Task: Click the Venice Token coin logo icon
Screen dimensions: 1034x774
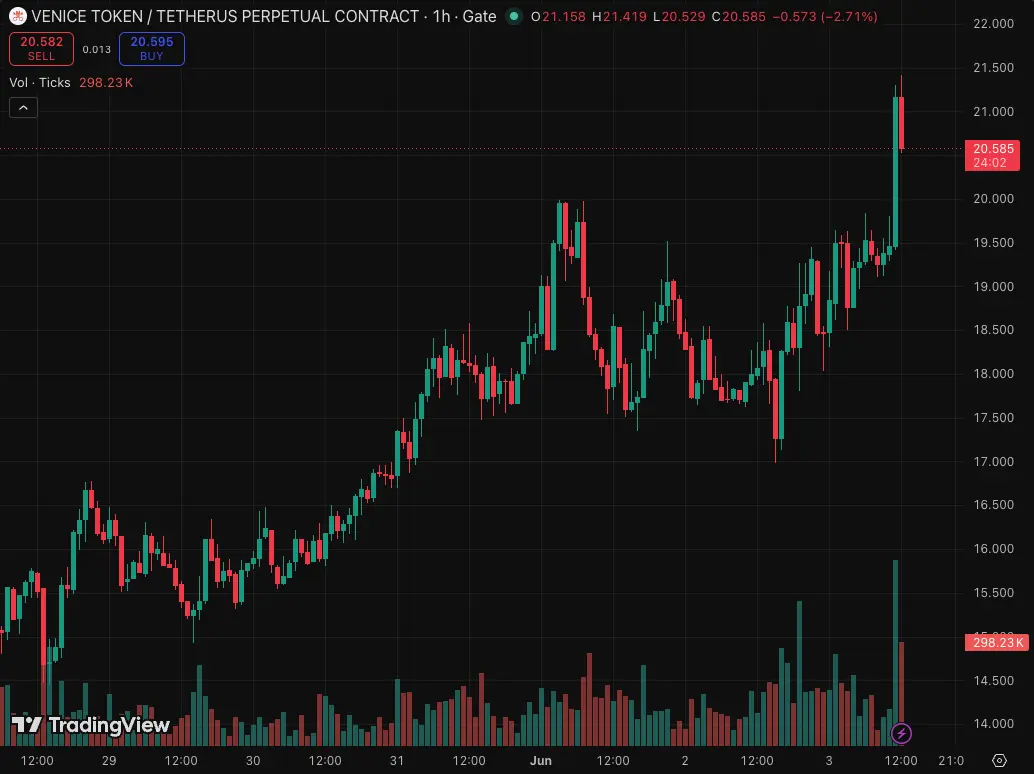Action: coord(18,16)
